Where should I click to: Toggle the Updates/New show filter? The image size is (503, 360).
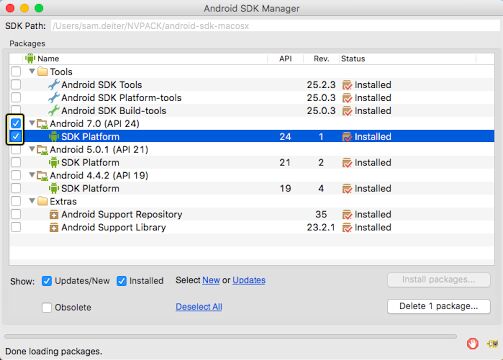(x=47, y=281)
